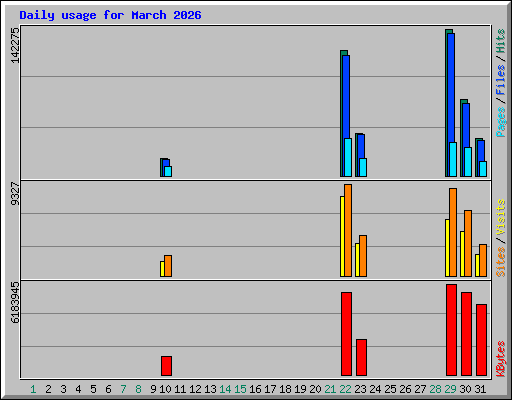Click the orange Sites bar for day 30
This screenshot has width=512, height=400.
tap(468, 243)
